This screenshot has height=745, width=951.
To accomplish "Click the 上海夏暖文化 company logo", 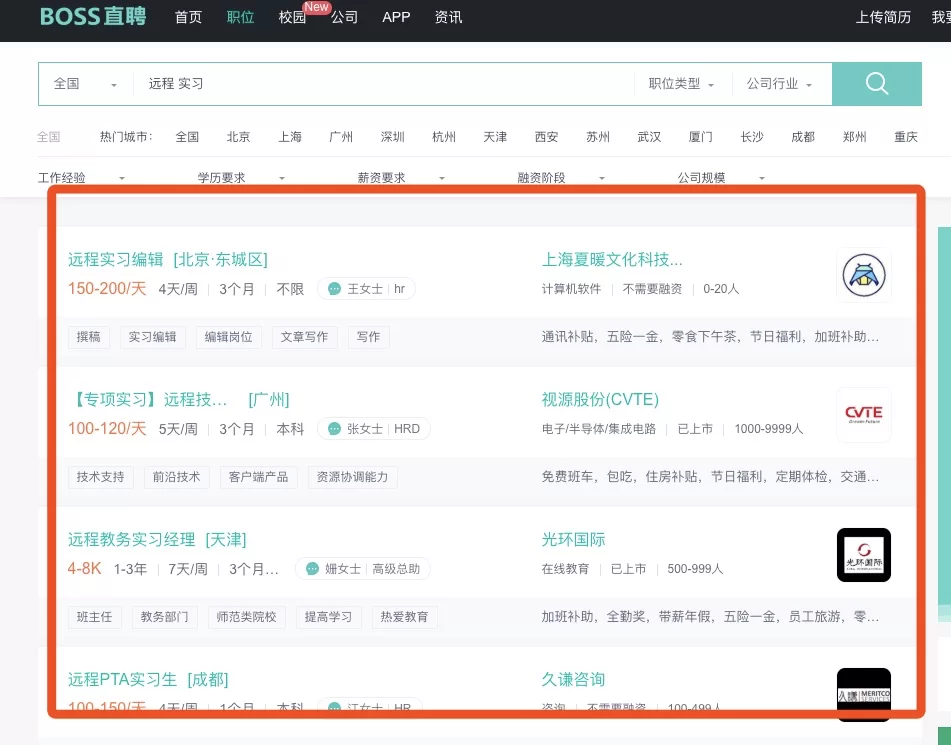I will point(863,274).
